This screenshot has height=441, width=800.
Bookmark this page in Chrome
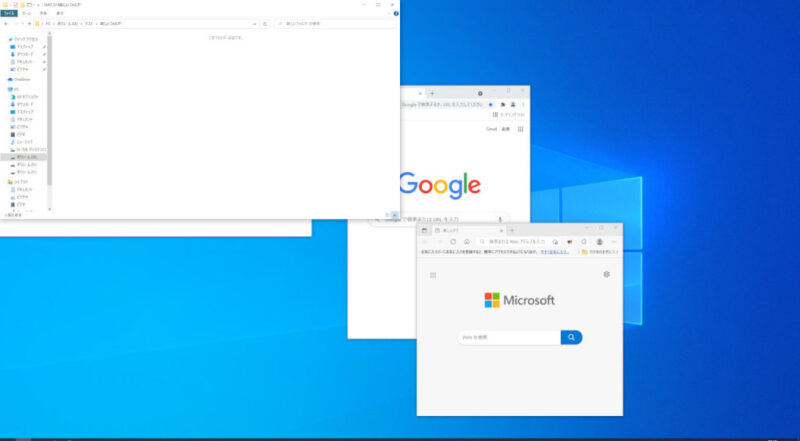491,105
